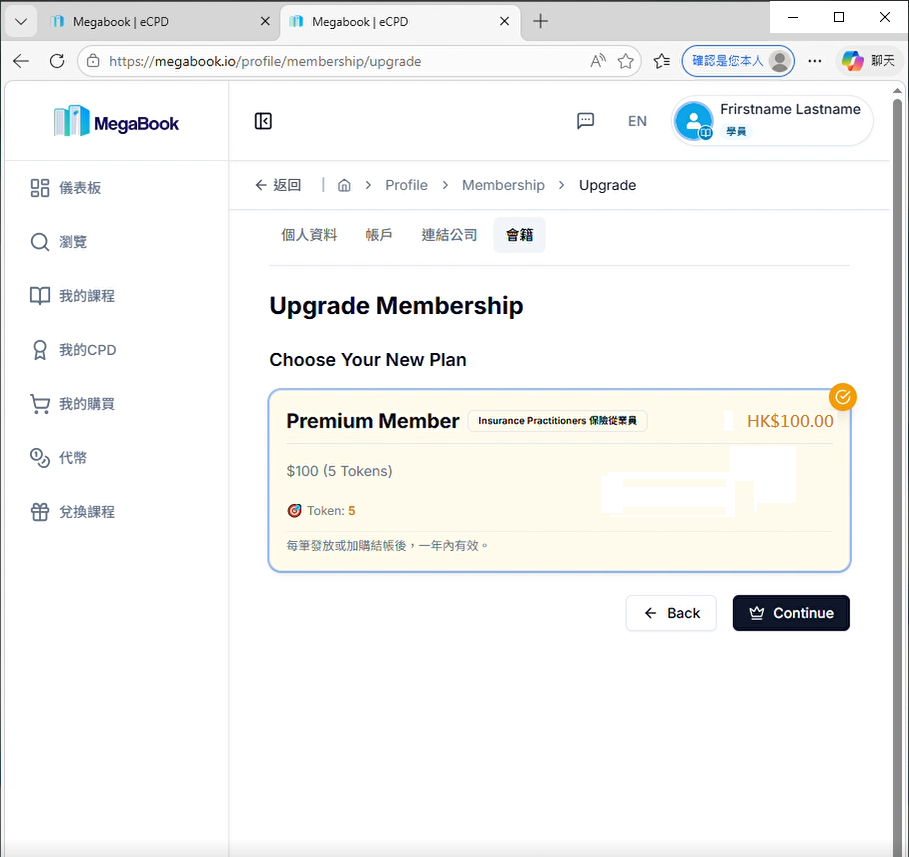Open Copilot 聊天 button
909x857 pixels.
pyautogui.click(x=868, y=61)
